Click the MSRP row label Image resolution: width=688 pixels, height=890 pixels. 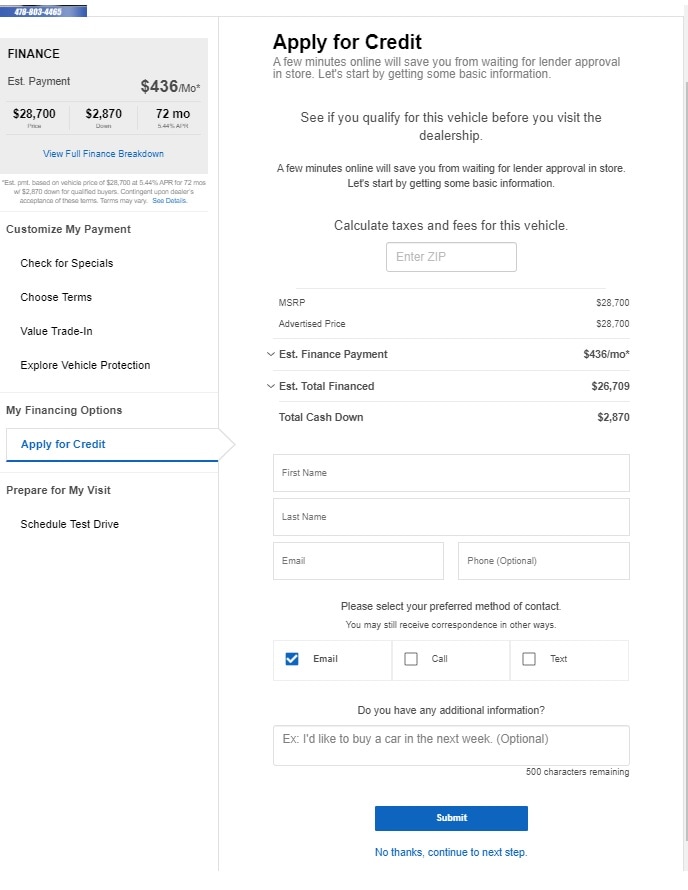(292, 303)
